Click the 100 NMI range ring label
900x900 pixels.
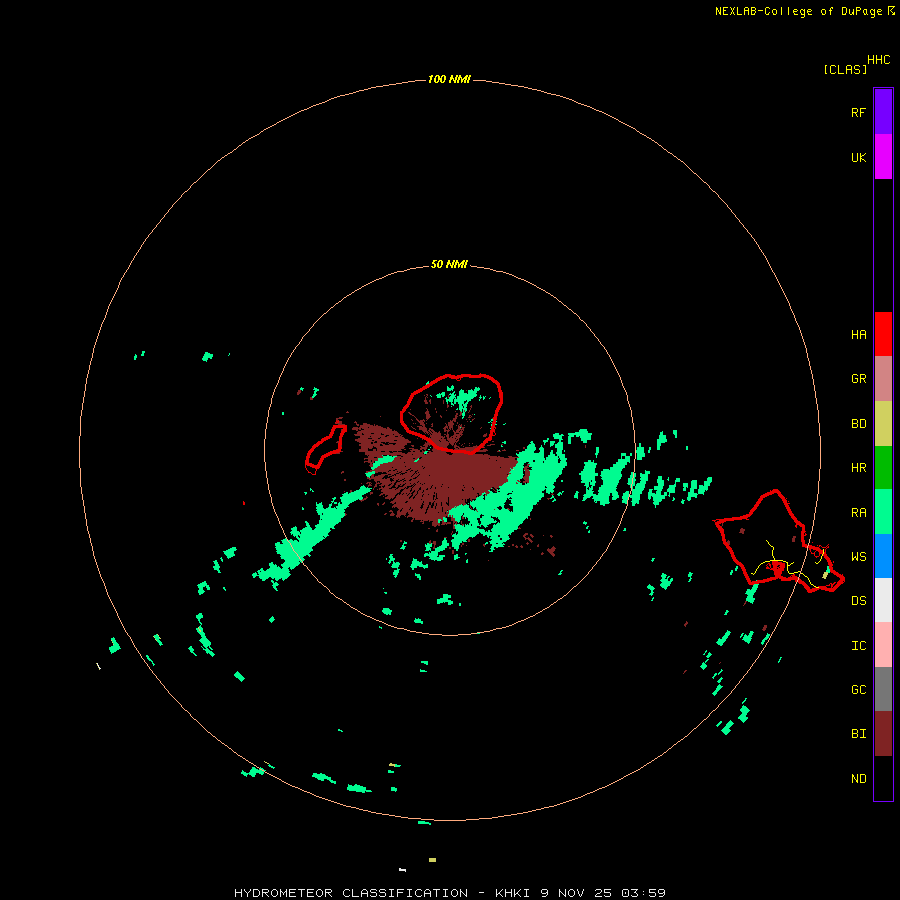[x=449, y=79]
